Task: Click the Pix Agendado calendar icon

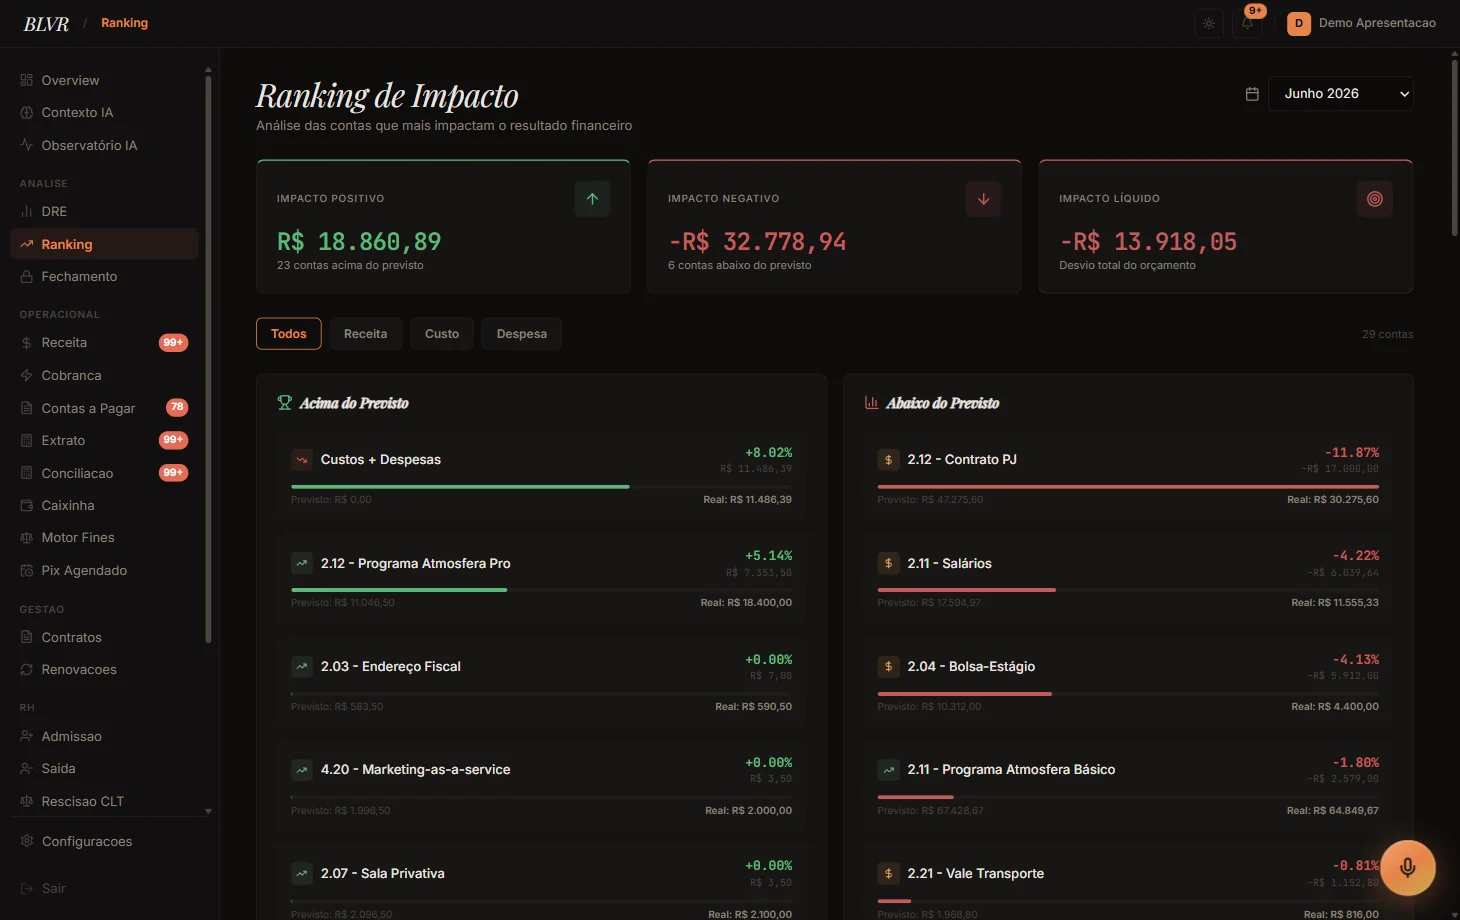Action: click(x=27, y=571)
